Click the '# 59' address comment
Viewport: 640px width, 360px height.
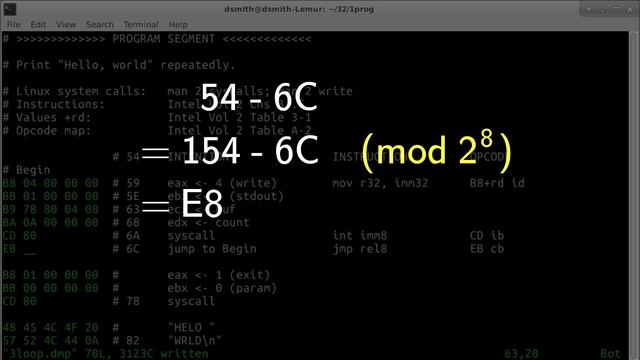[x=126, y=183]
